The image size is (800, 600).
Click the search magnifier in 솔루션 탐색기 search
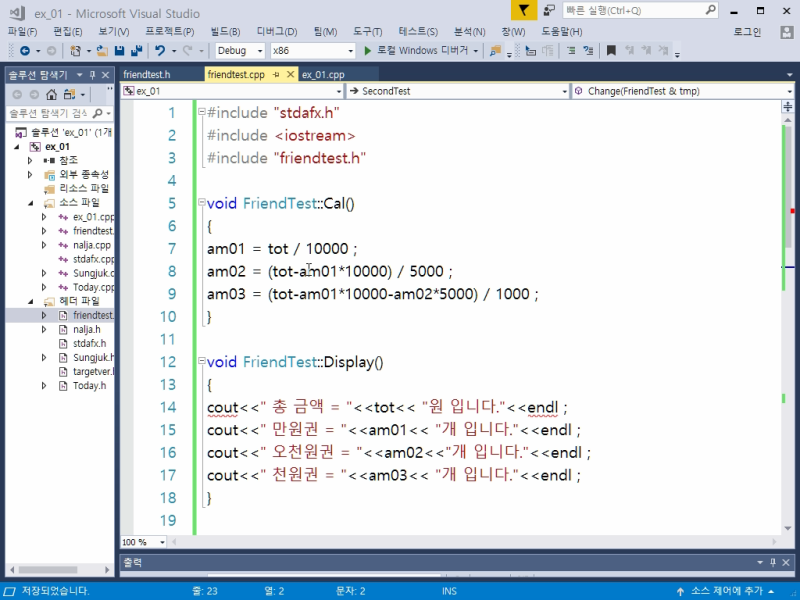(97, 113)
